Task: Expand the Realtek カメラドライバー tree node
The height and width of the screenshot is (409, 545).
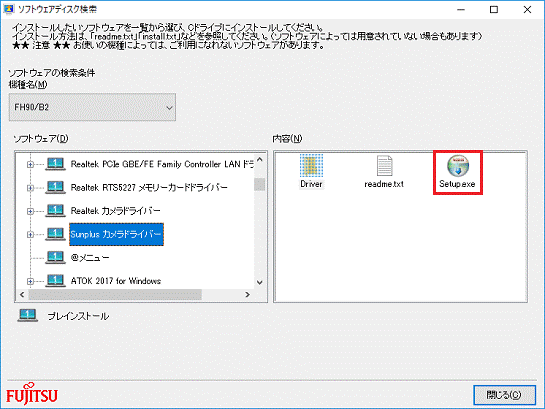Action: pos(30,211)
